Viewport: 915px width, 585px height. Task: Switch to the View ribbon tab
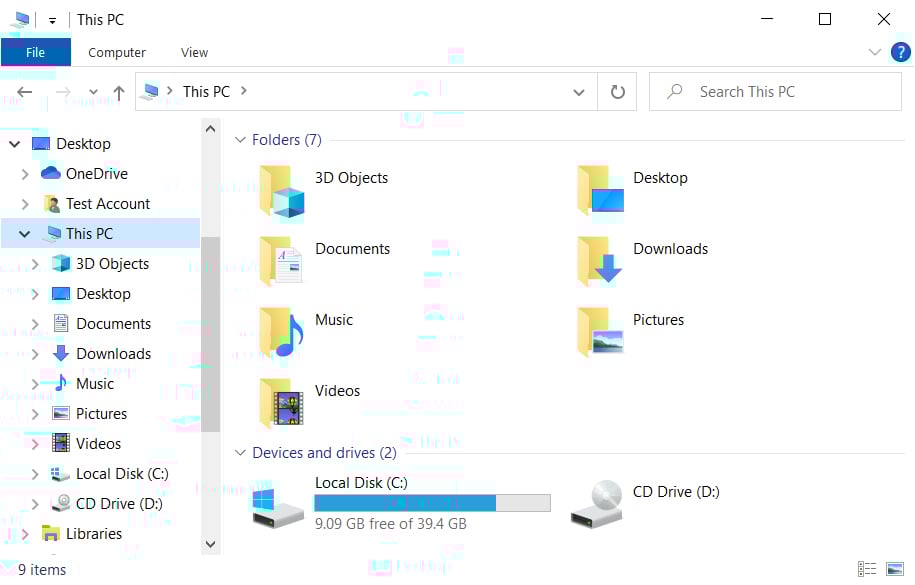pos(194,53)
